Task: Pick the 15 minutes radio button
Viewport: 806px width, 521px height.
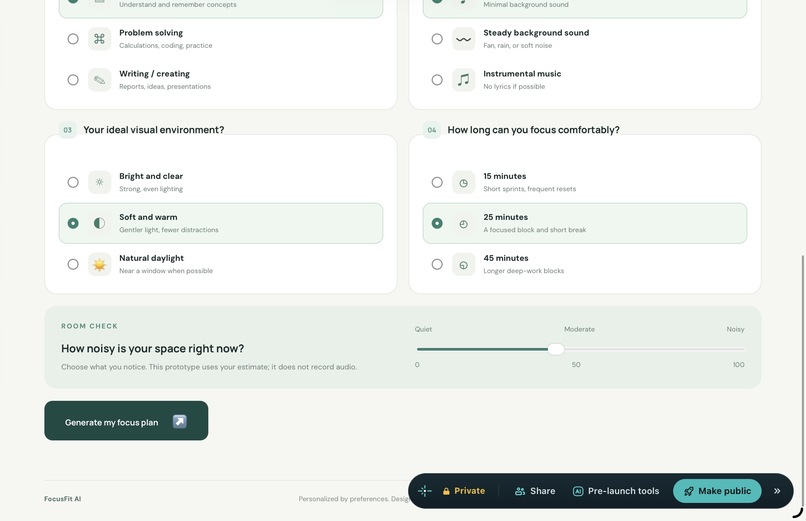Action: (437, 182)
